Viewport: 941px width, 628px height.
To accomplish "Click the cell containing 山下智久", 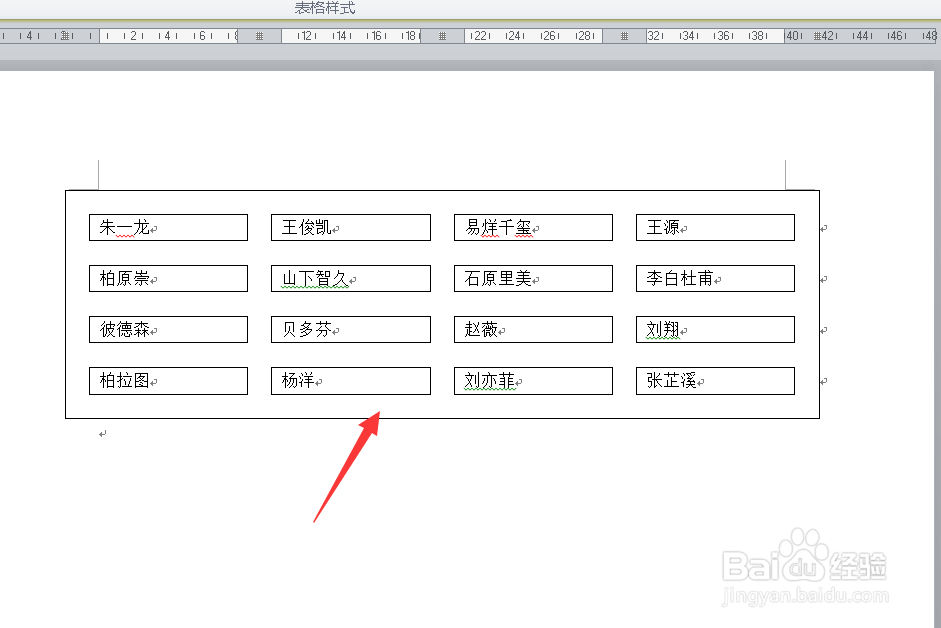I will coord(350,279).
